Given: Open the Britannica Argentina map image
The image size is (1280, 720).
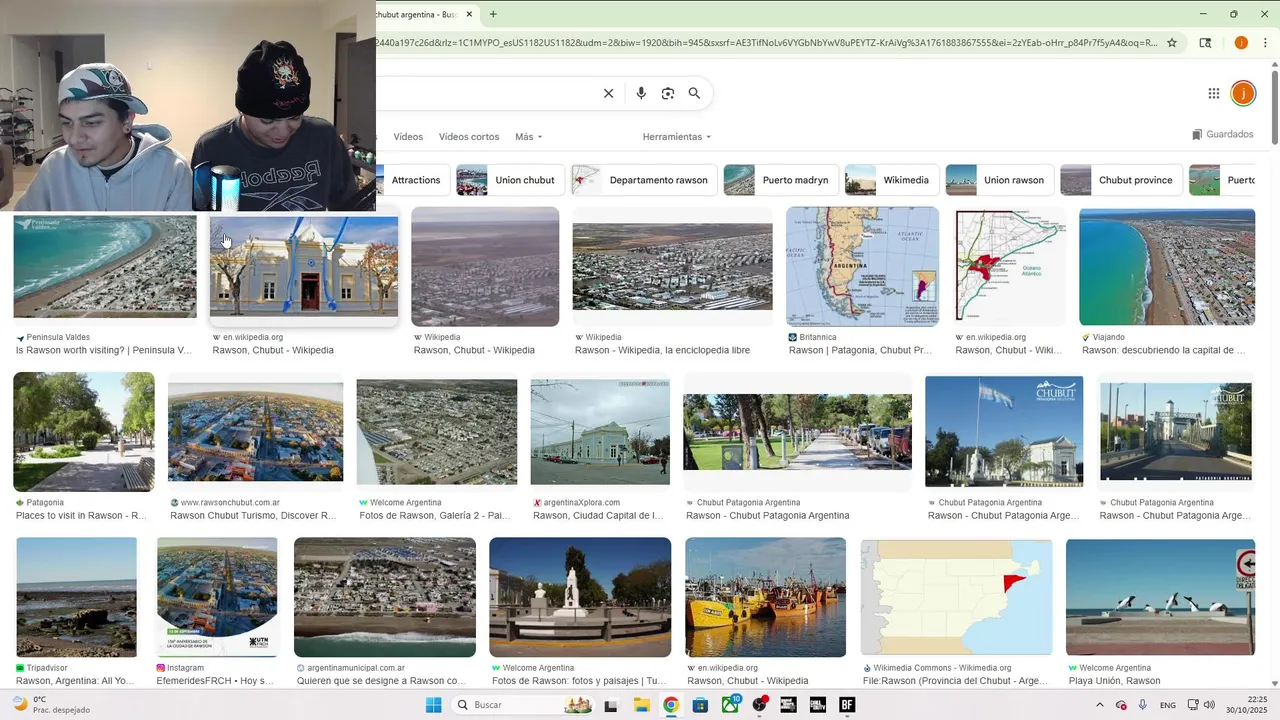Looking at the screenshot, I should [862, 267].
